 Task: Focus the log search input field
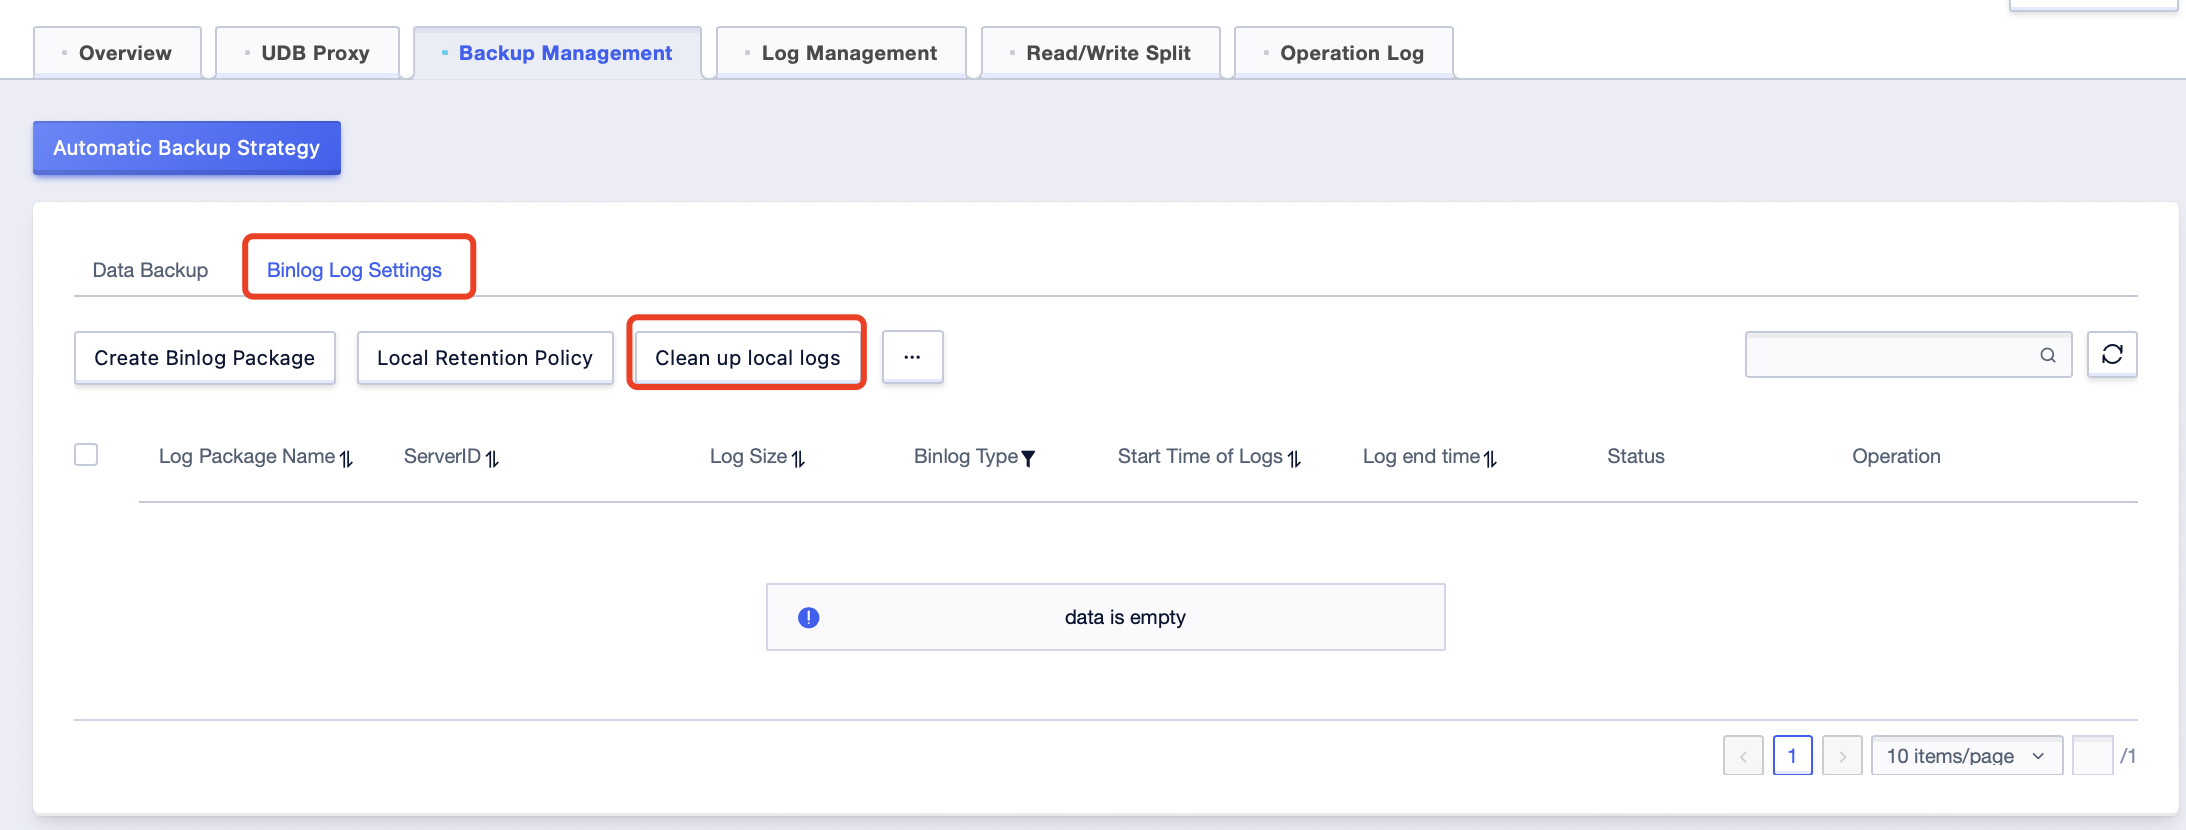1908,355
